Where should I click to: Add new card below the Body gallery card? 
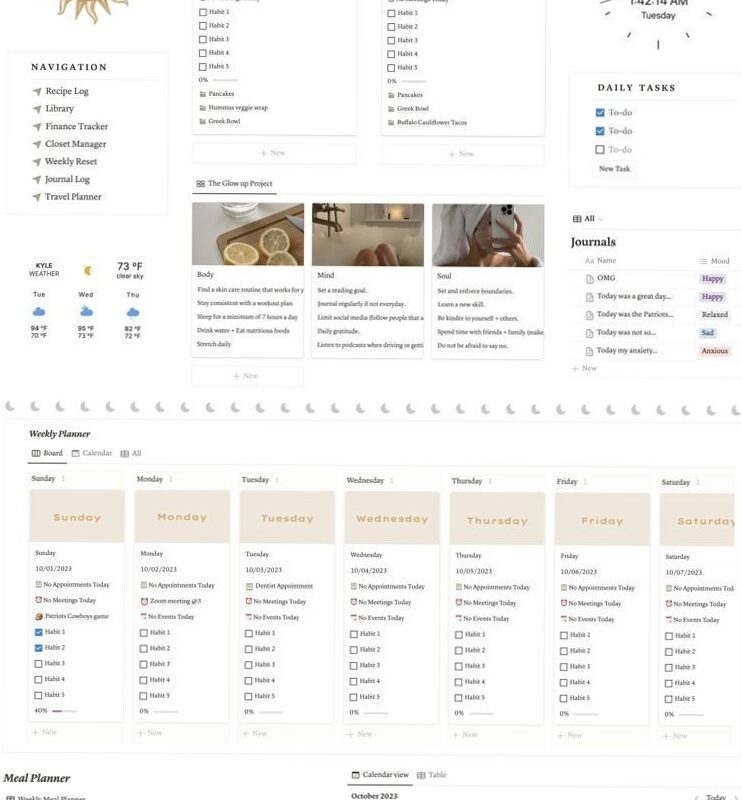coord(247,376)
